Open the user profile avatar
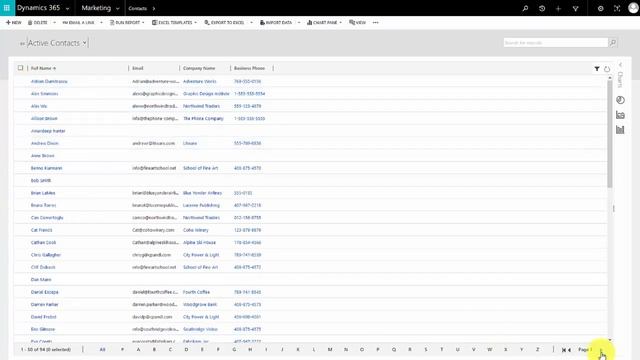 pos(633,8)
